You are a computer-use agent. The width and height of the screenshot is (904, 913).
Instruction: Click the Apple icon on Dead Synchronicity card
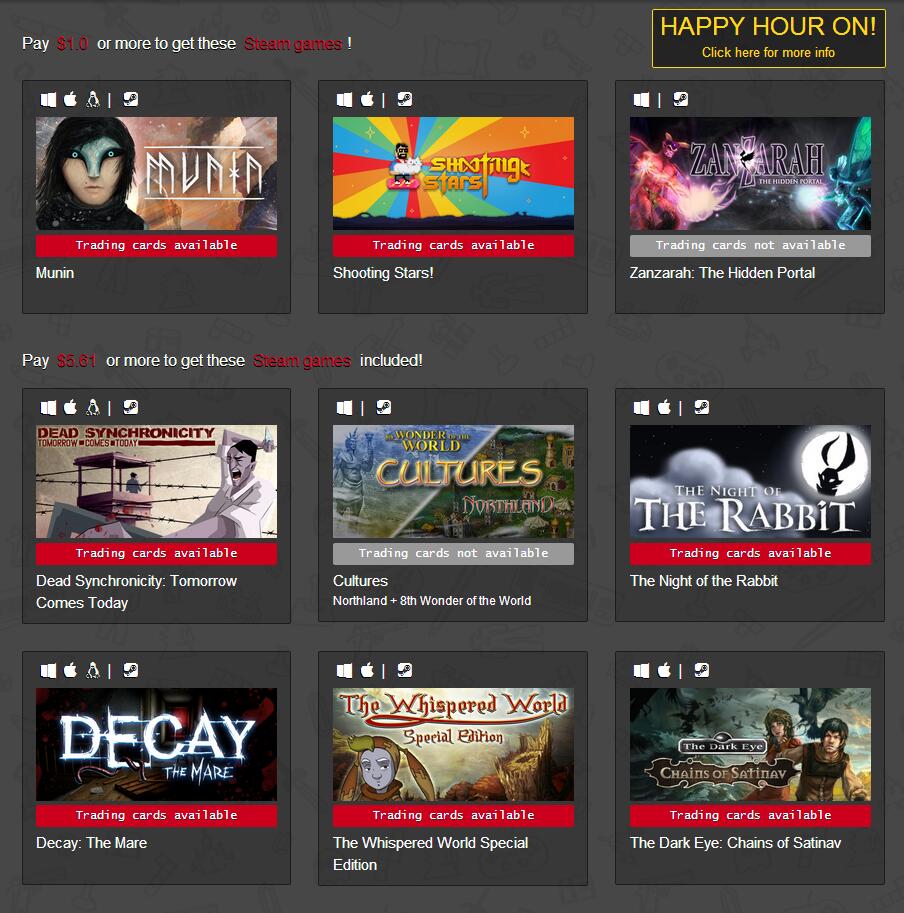(x=70, y=407)
